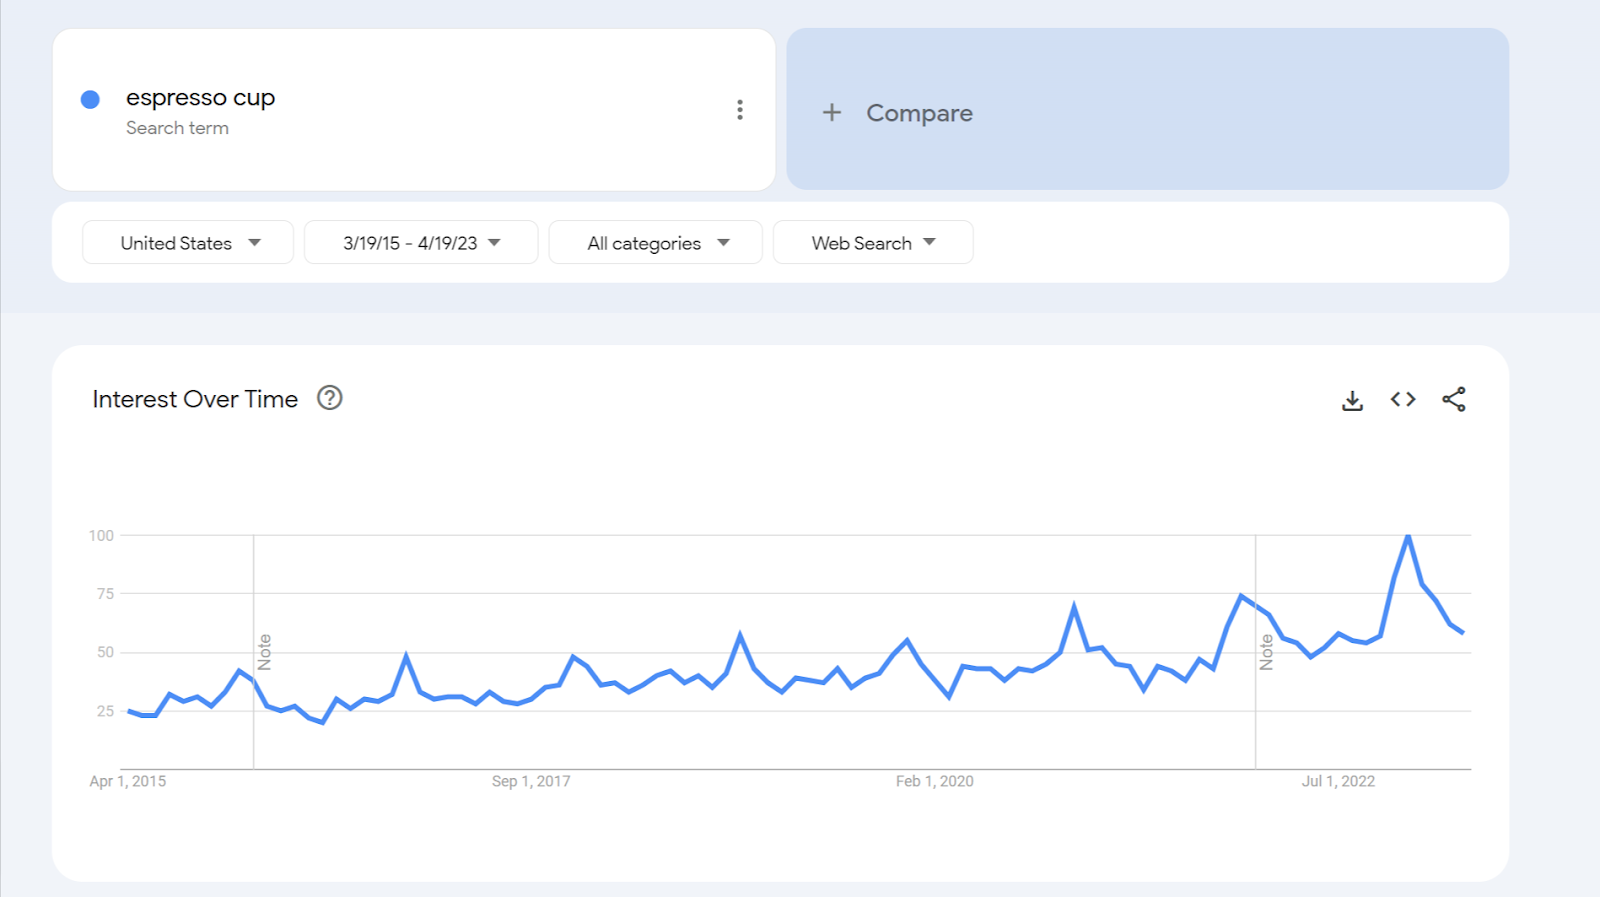Viewport: 1600px width, 897px height.
Task: Open the espresso cup options menu
Action: pyautogui.click(x=740, y=110)
